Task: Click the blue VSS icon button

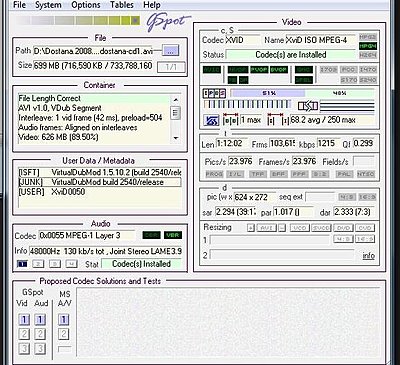Action: pos(211,120)
